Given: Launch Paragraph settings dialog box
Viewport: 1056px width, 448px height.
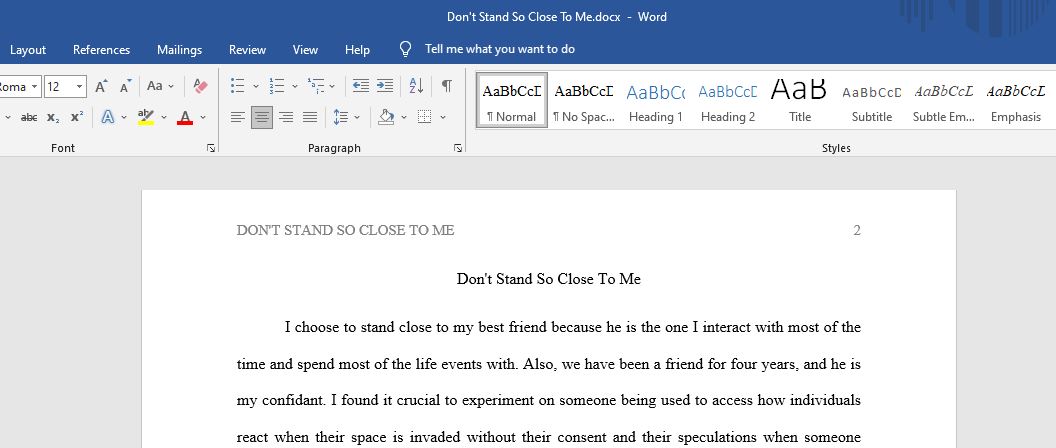Looking at the screenshot, I should (458, 148).
